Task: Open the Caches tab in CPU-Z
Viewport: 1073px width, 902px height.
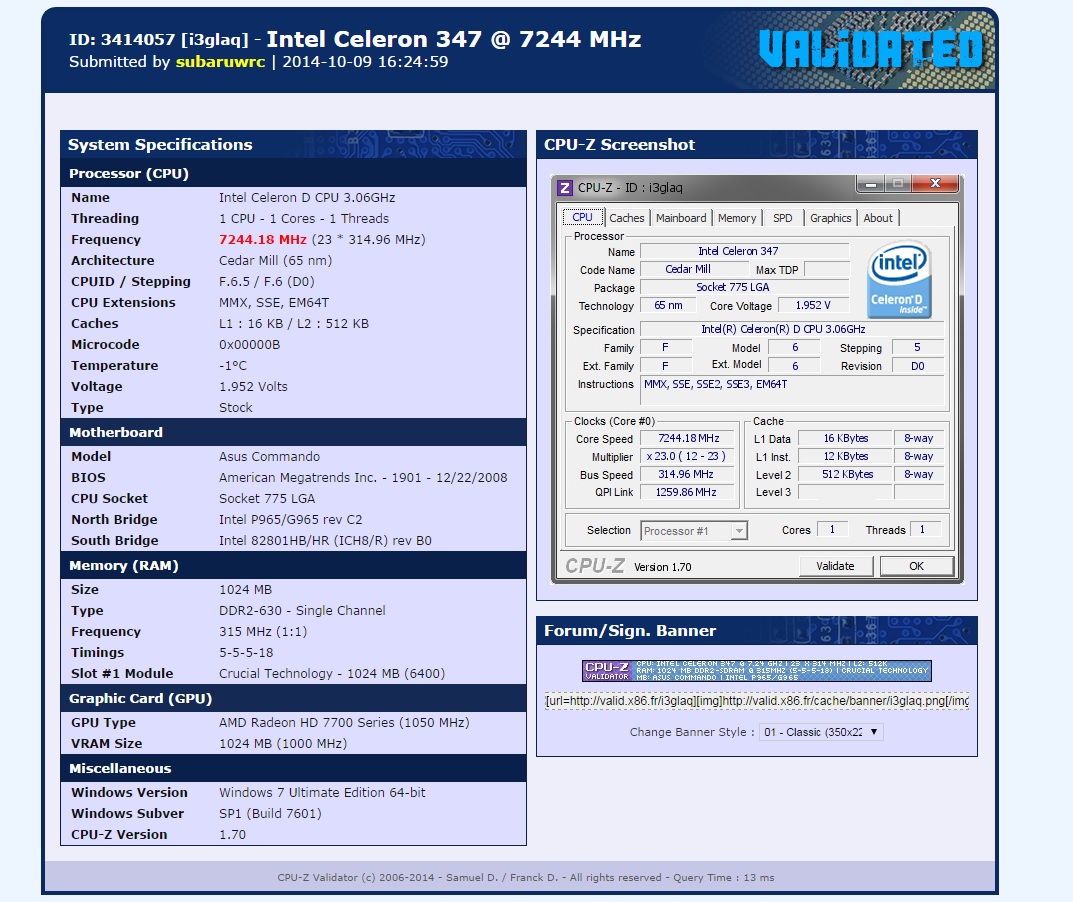Action: click(x=627, y=218)
